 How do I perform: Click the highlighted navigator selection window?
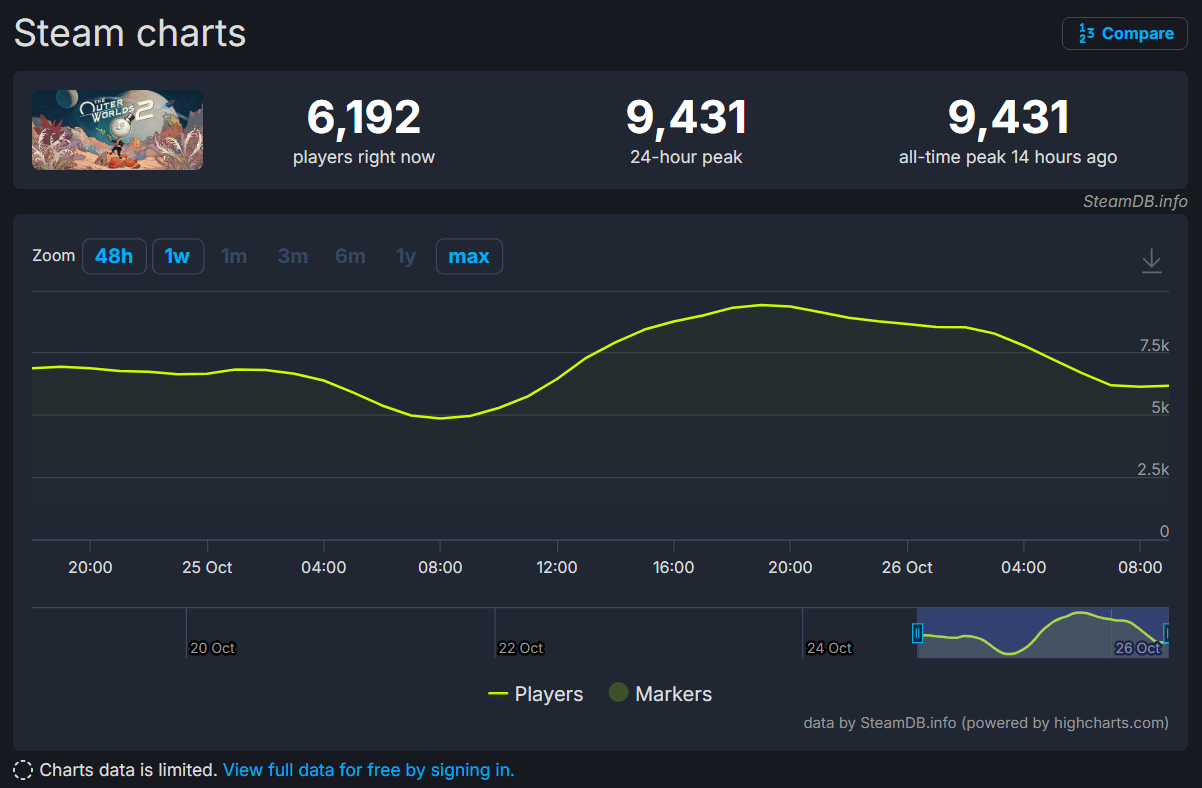pyautogui.click(x=1040, y=633)
